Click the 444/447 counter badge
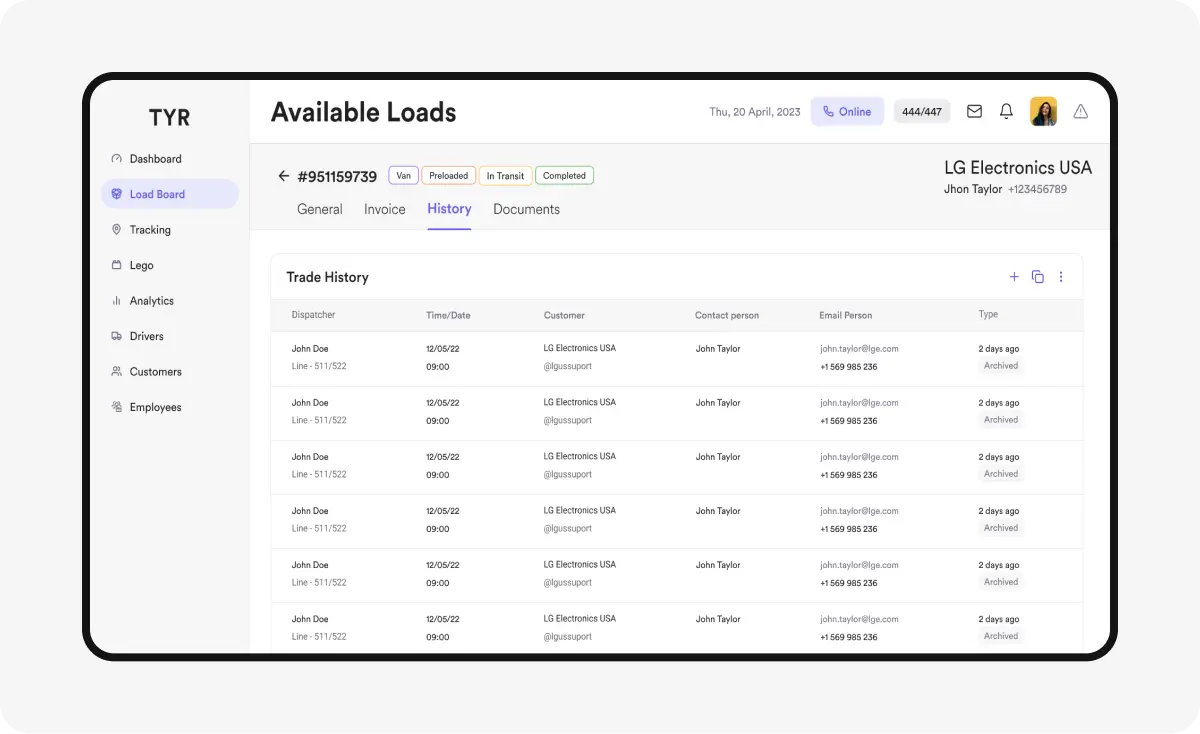 point(921,112)
